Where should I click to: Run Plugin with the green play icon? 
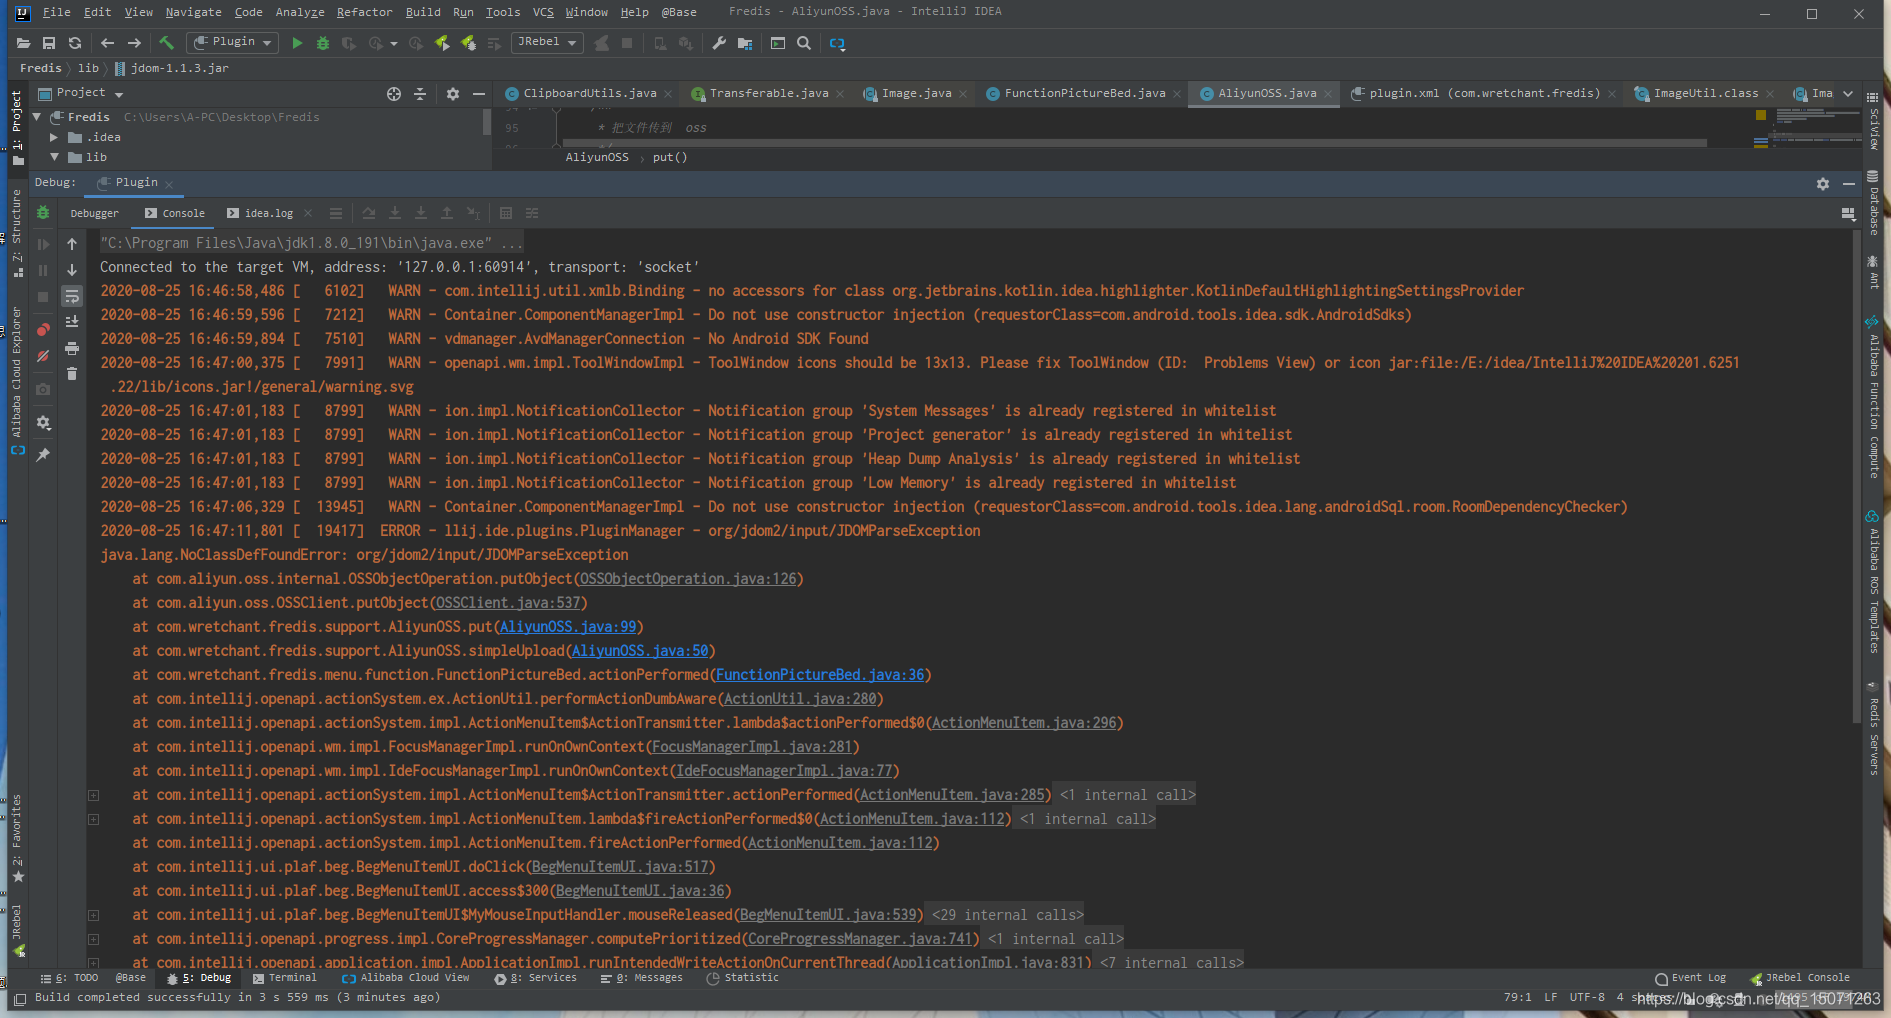click(x=297, y=43)
